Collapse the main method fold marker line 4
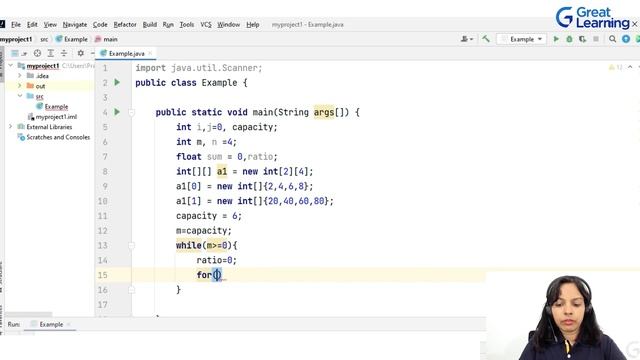The height and width of the screenshot is (360, 640). pyautogui.click(x=131, y=112)
